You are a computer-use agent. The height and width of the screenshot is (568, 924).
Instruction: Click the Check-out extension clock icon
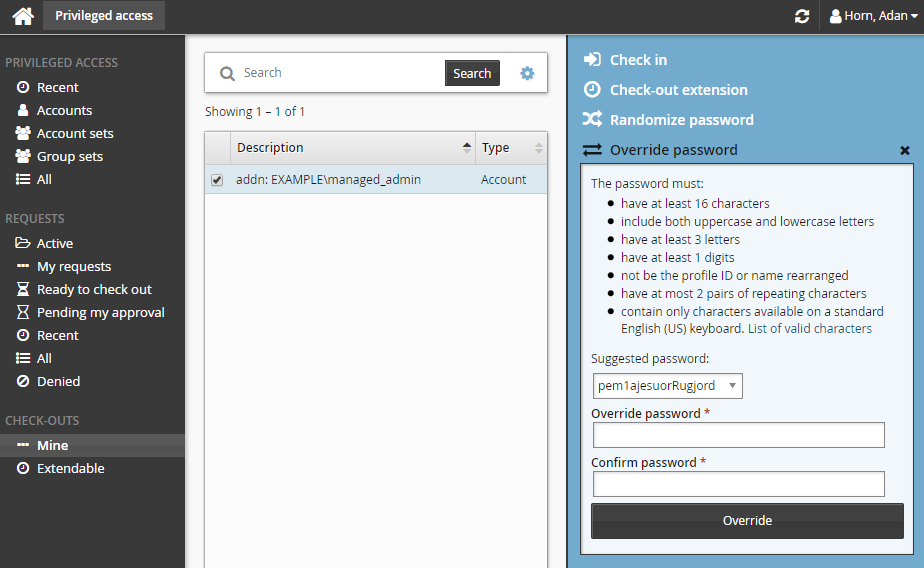click(x=592, y=90)
